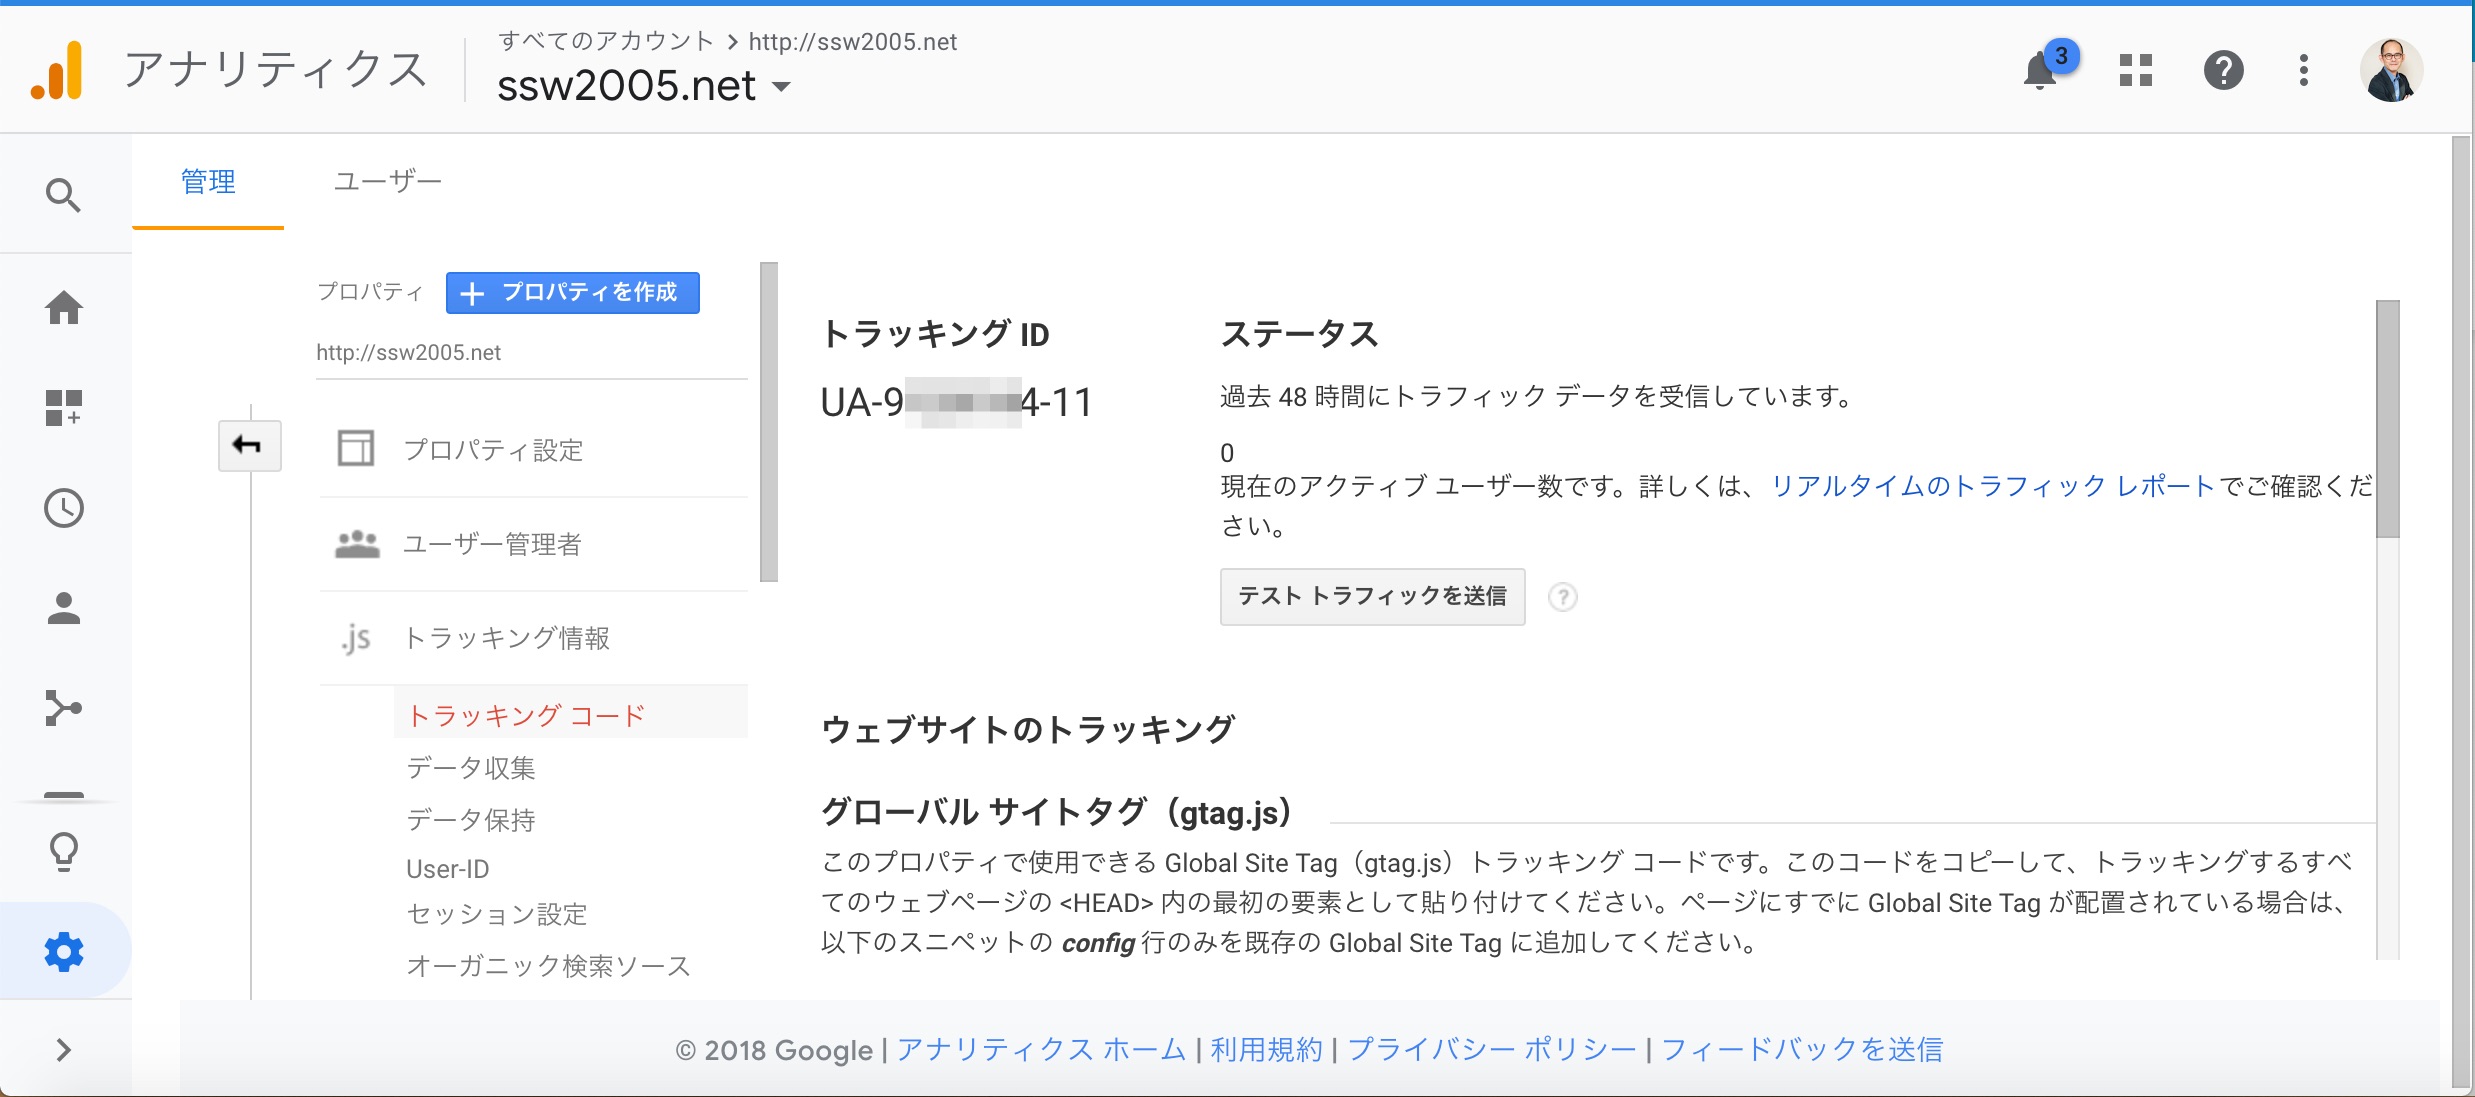This screenshot has height=1097, width=2475.
Task: Go to Home via sidebar house icon
Action: [64, 308]
